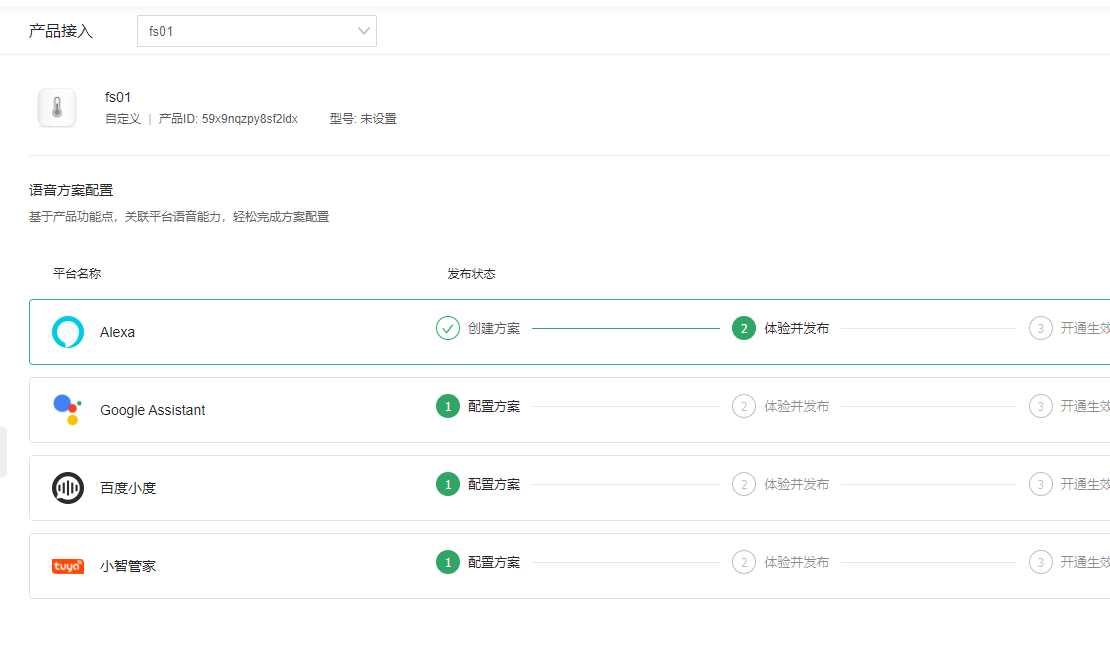The image size is (1110, 671).
Task: Click the 百度小度 logo icon
Action: coord(68,488)
